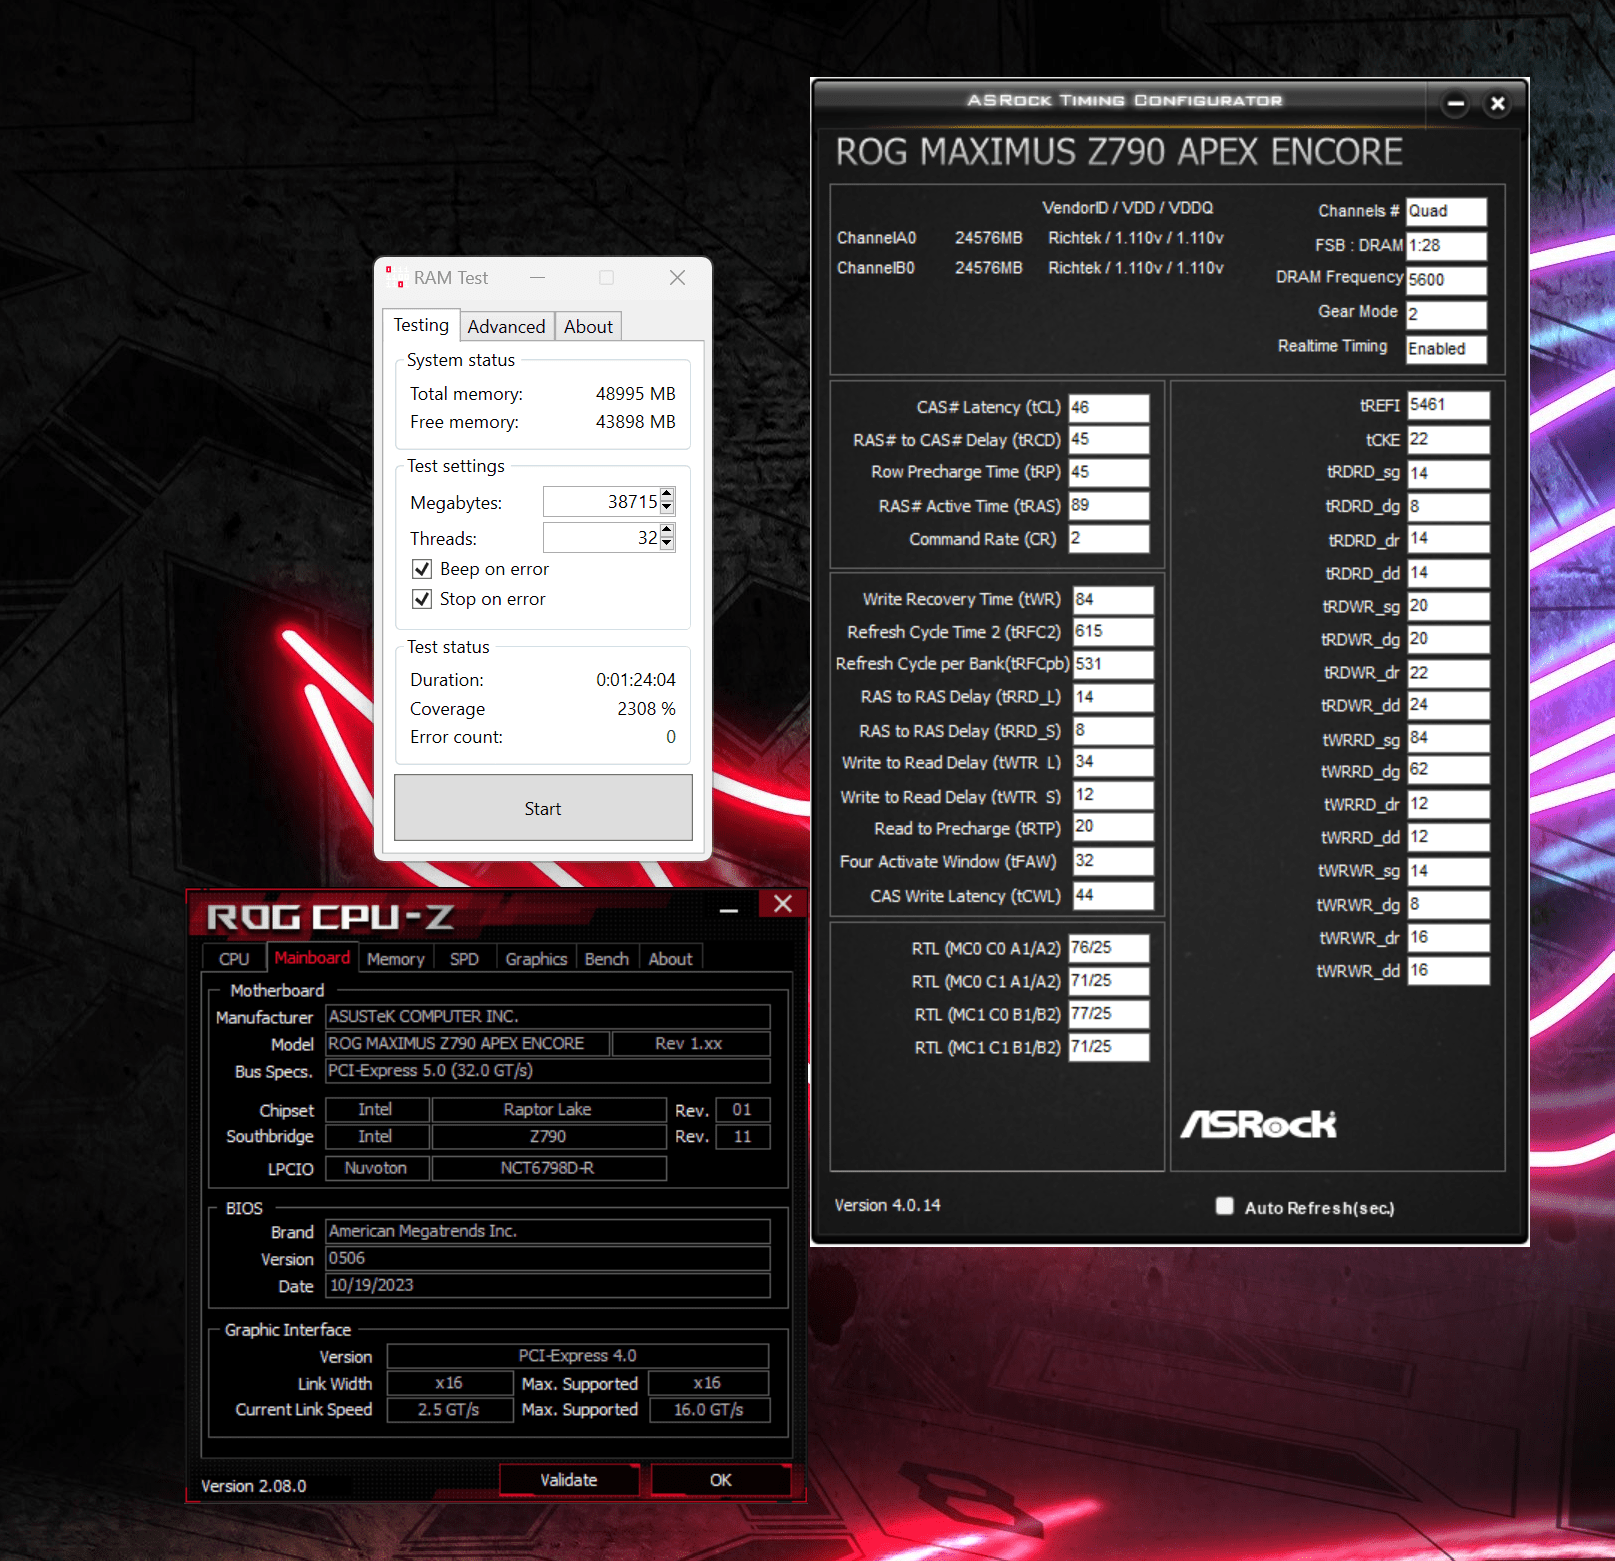Viewport: 1615px width, 1561px height.
Task: Click the tRFC2 value field showing 615
Action: point(1113,632)
